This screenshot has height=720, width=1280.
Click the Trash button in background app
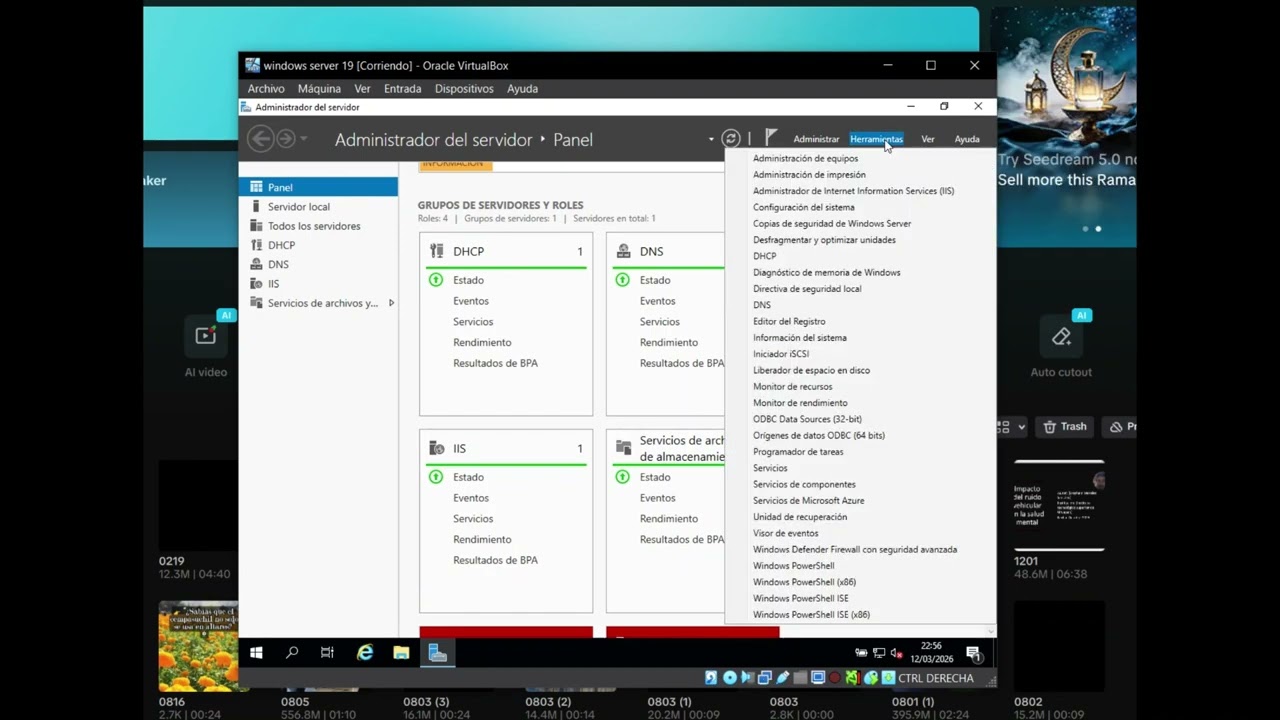[1065, 427]
